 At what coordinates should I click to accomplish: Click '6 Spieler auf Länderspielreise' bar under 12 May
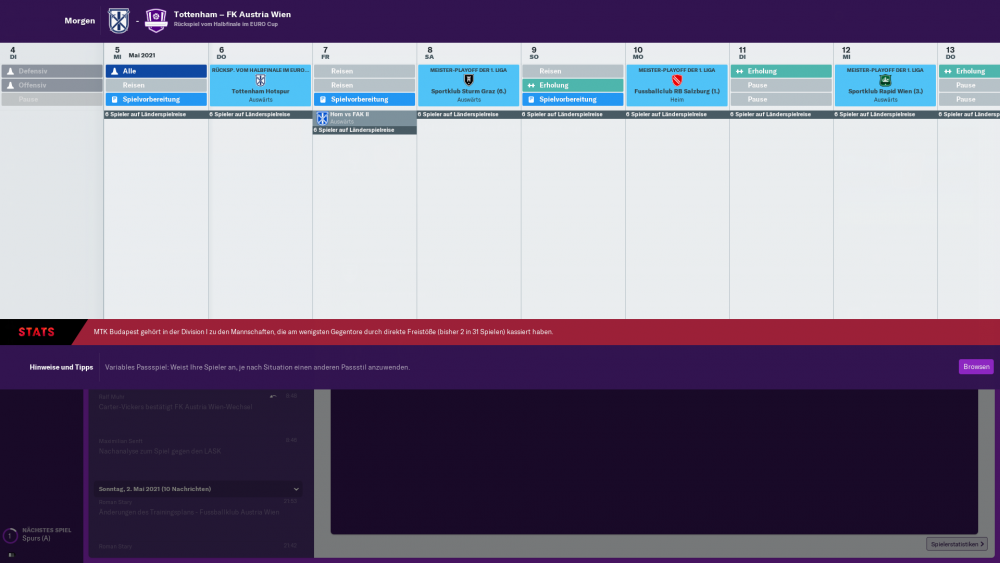tap(885, 114)
